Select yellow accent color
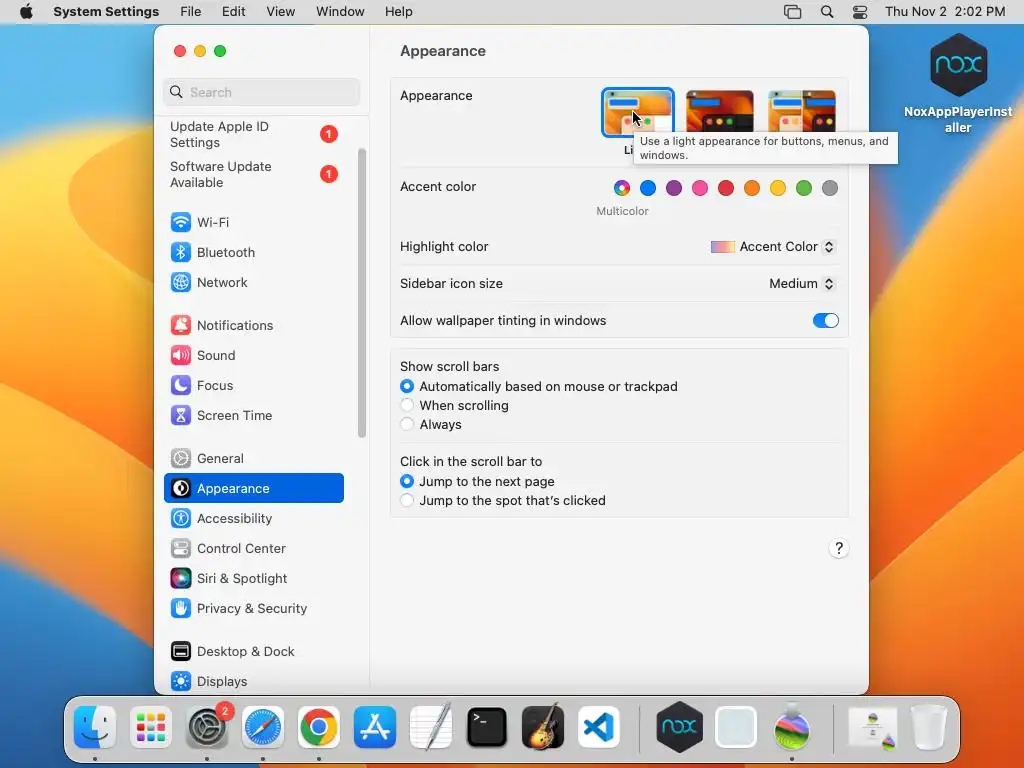The image size is (1024, 768). tap(778, 188)
